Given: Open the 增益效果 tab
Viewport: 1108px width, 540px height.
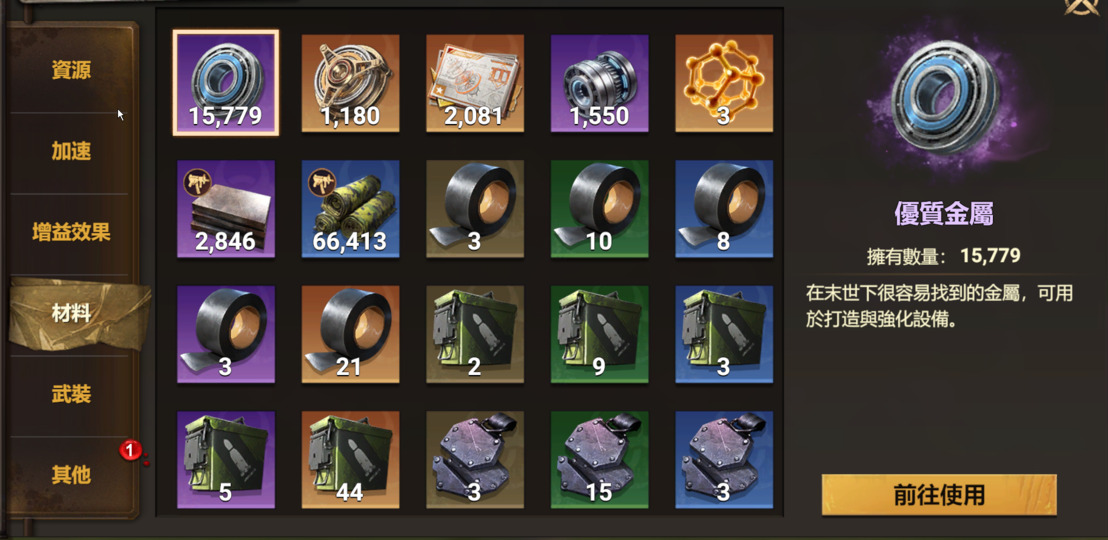Looking at the screenshot, I should pos(71,232).
